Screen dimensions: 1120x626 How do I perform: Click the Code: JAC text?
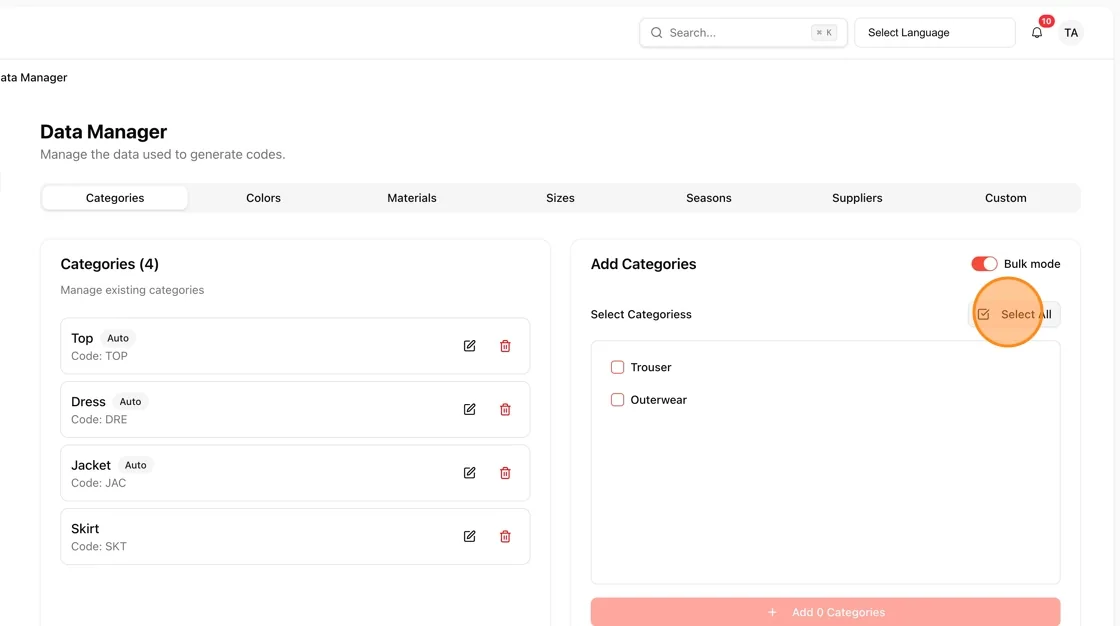99,483
